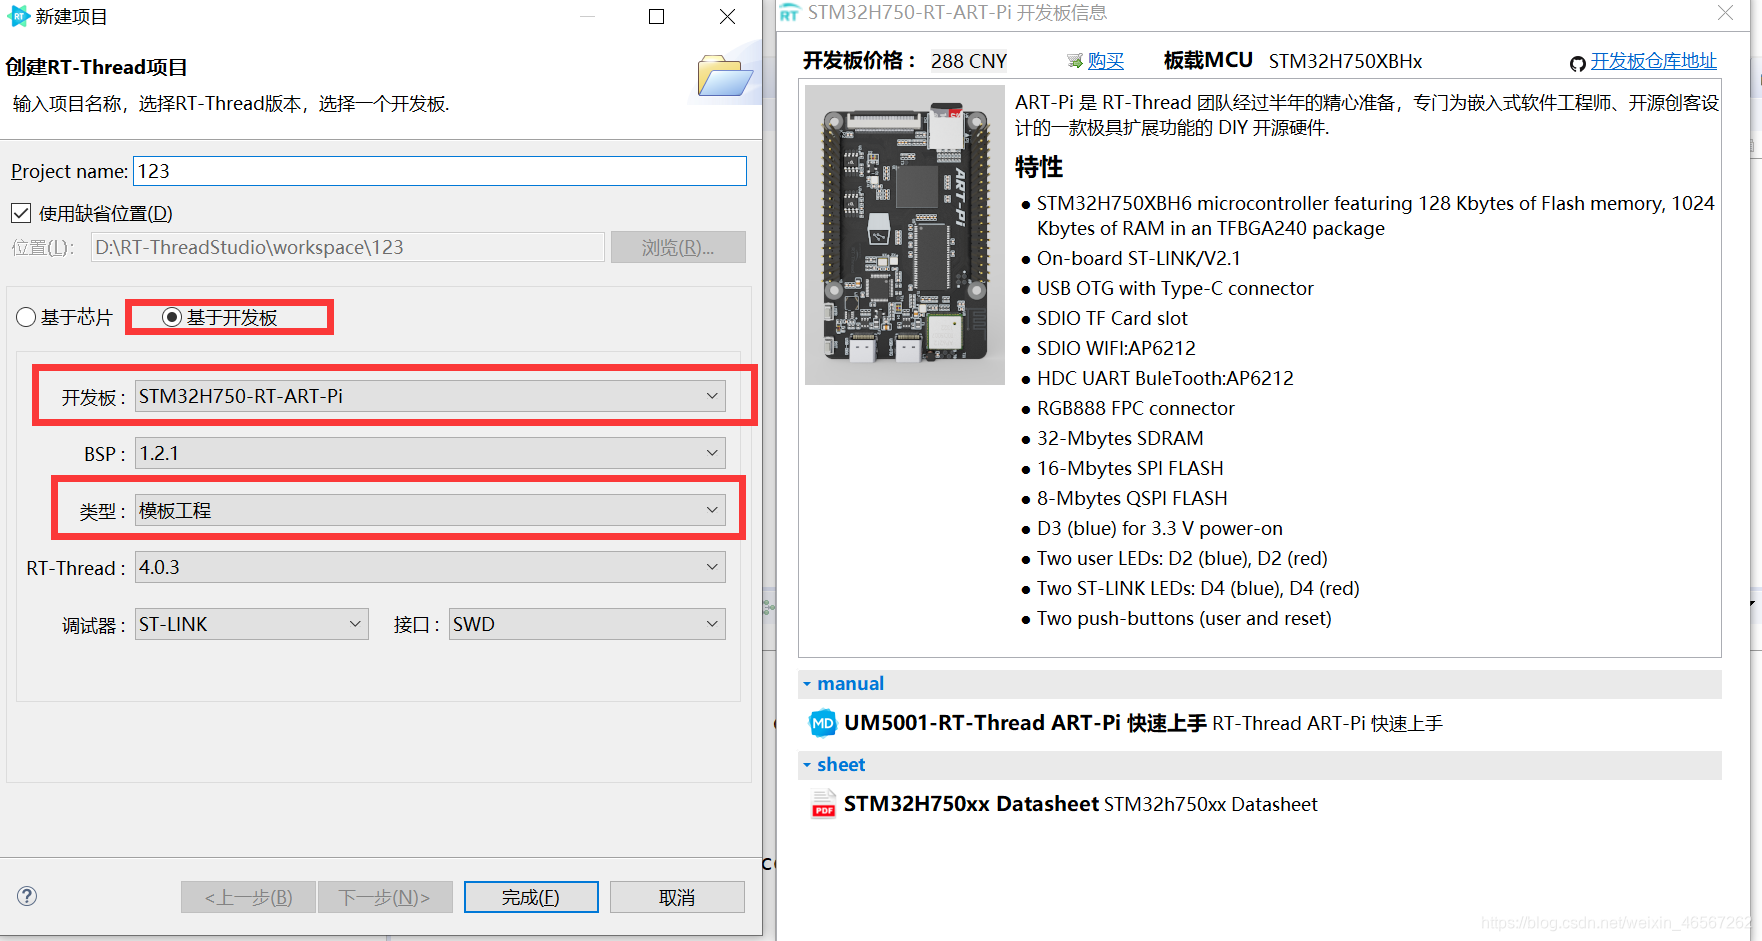Click the ART-Pi board photo
1762x941 pixels.
click(905, 235)
